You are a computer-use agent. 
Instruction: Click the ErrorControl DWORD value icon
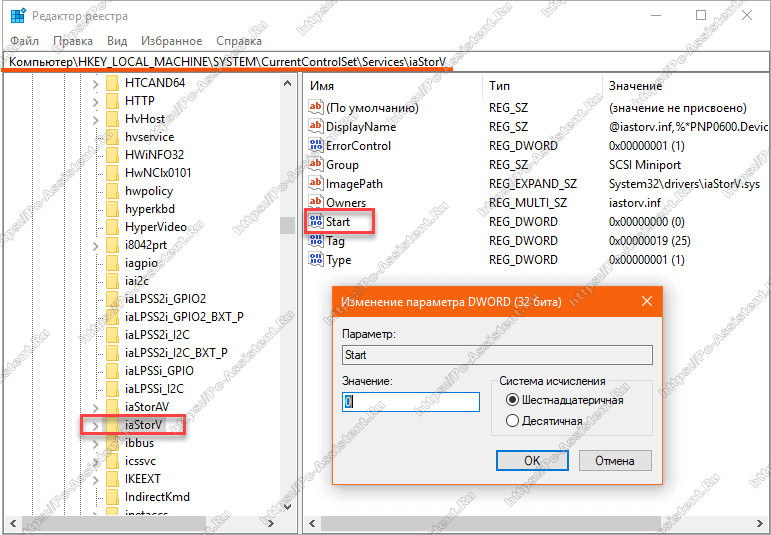tap(315, 146)
